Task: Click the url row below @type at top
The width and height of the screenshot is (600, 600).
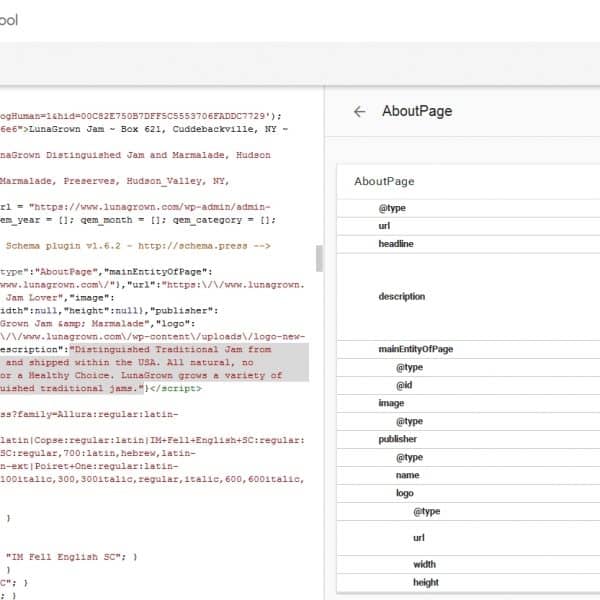Action: (x=468, y=226)
